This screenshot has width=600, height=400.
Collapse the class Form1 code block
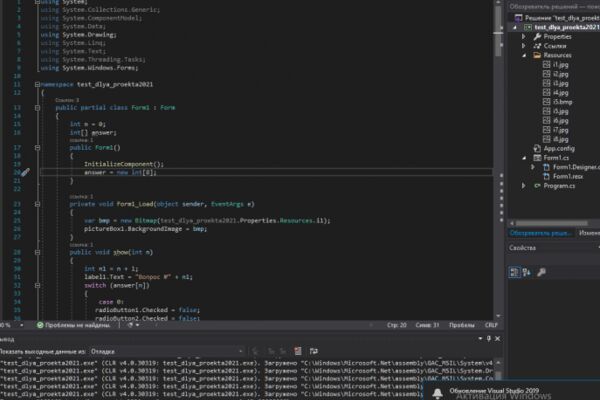tap(37, 108)
